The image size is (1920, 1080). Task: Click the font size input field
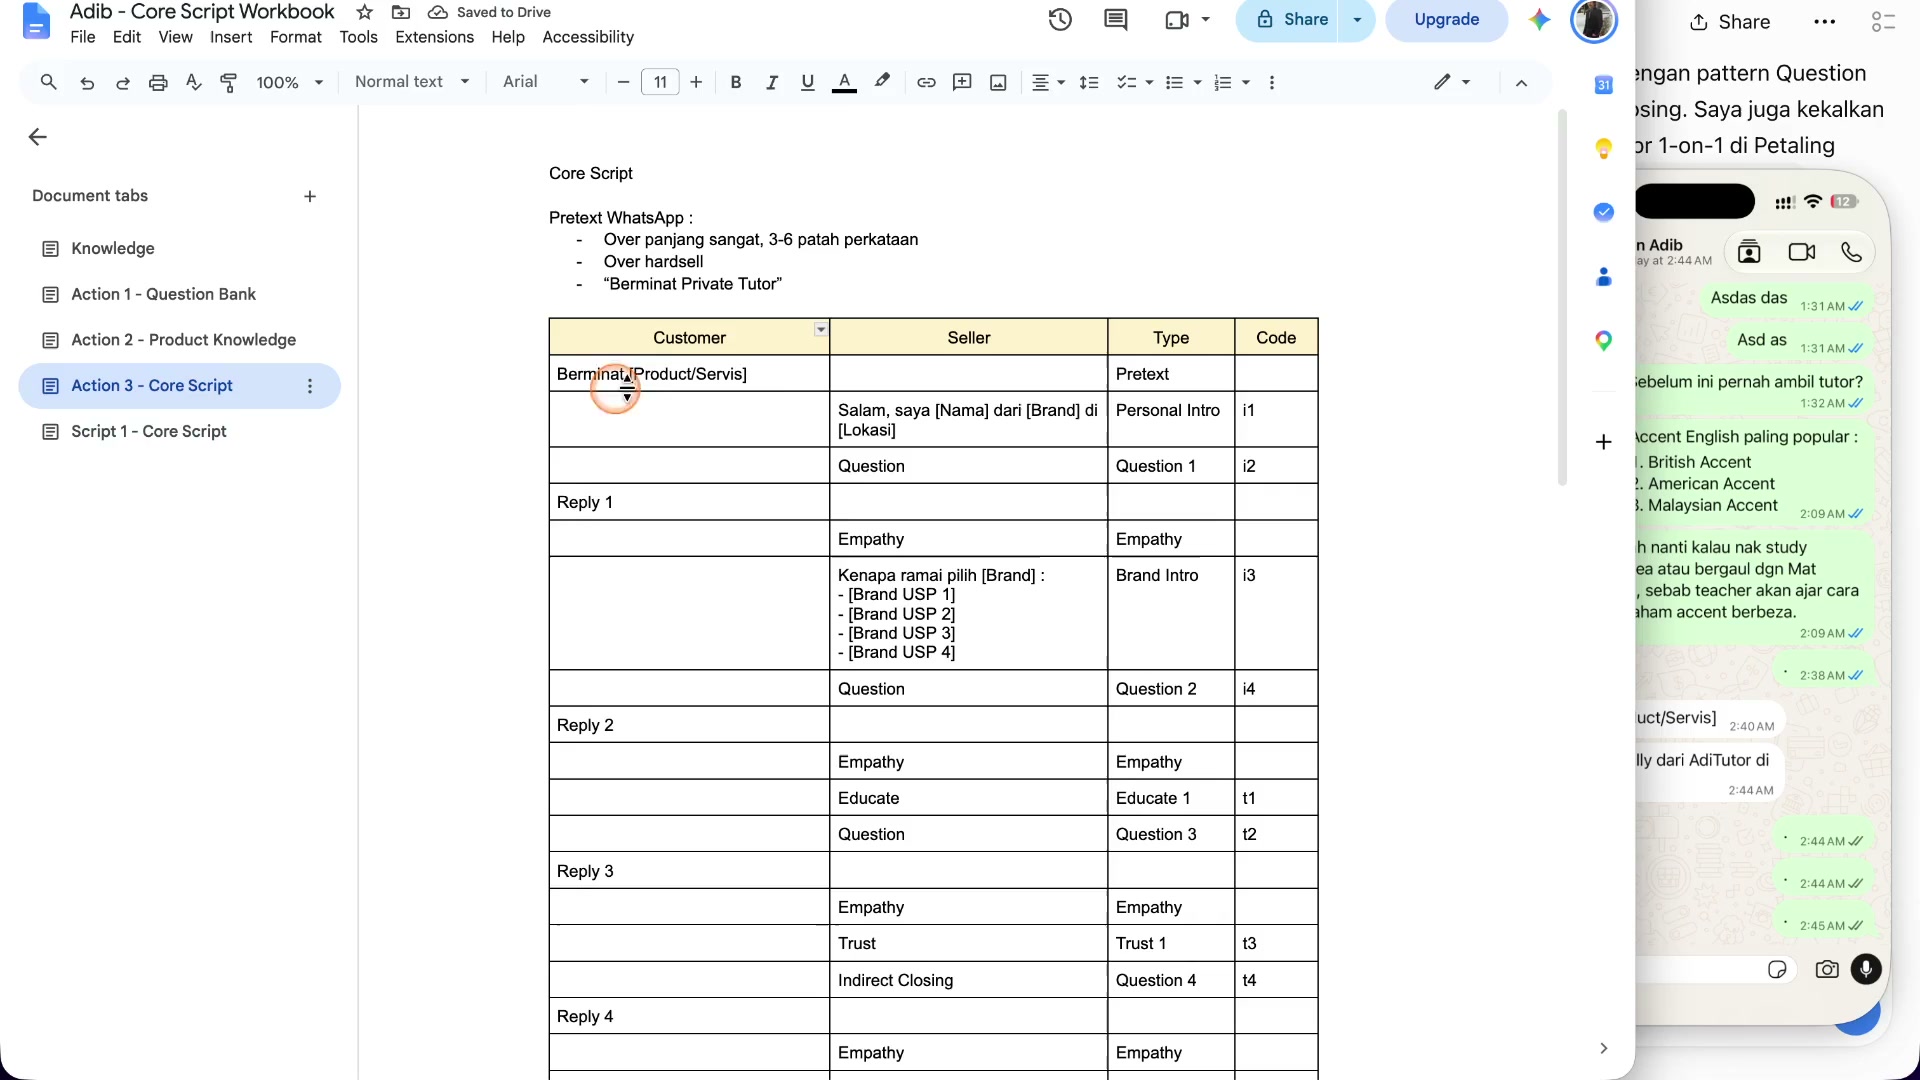click(x=660, y=82)
